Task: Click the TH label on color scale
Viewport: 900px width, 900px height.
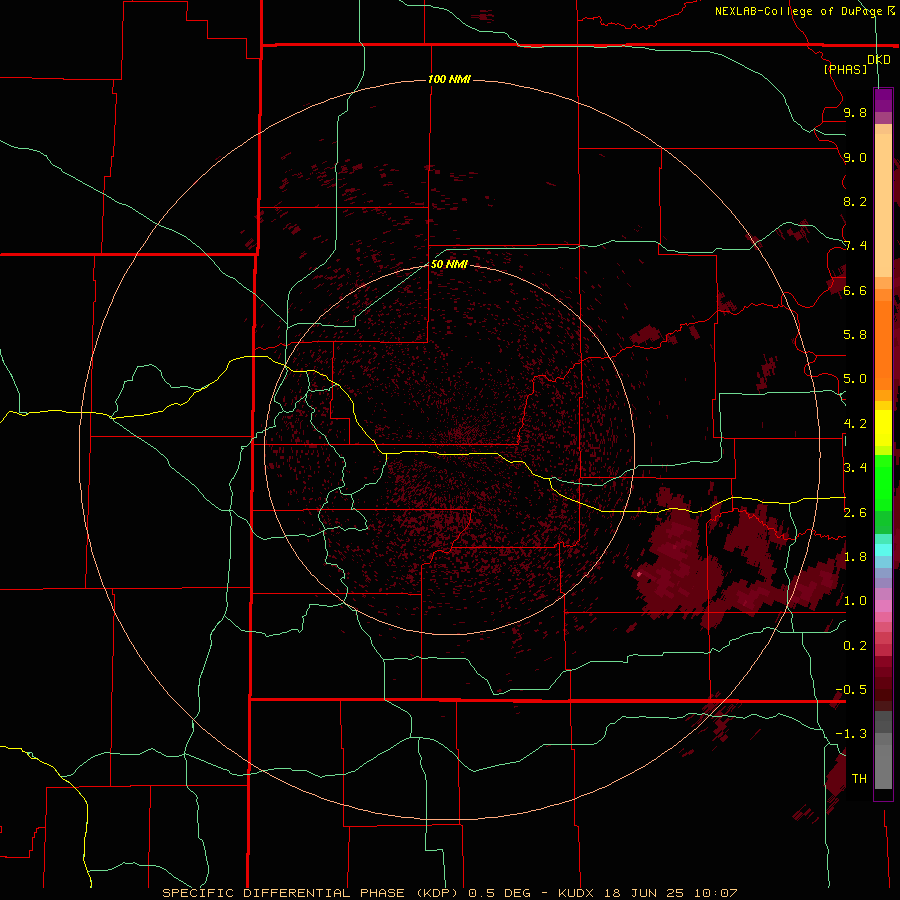Action: point(859,779)
